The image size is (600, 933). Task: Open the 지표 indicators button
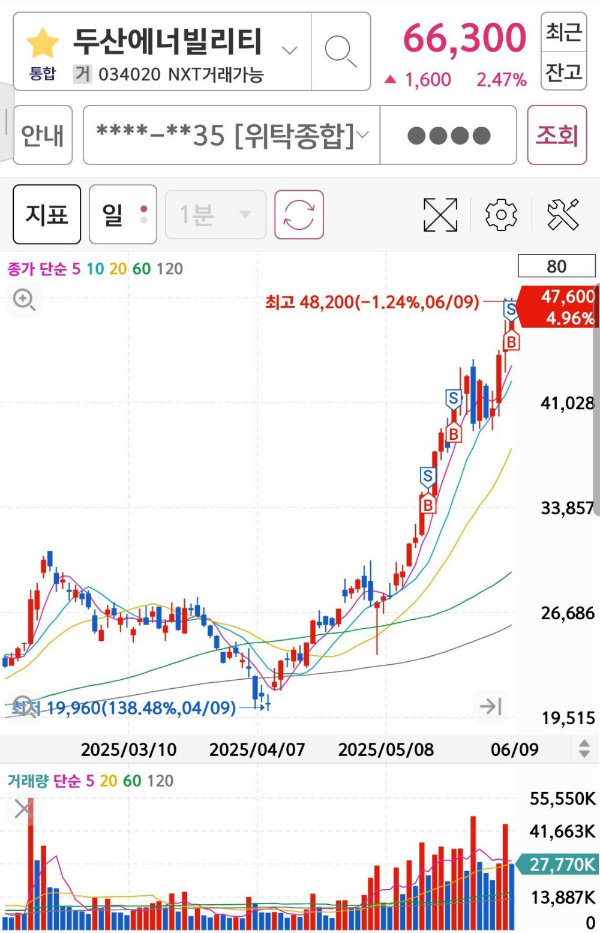pyautogui.click(x=47, y=214)
